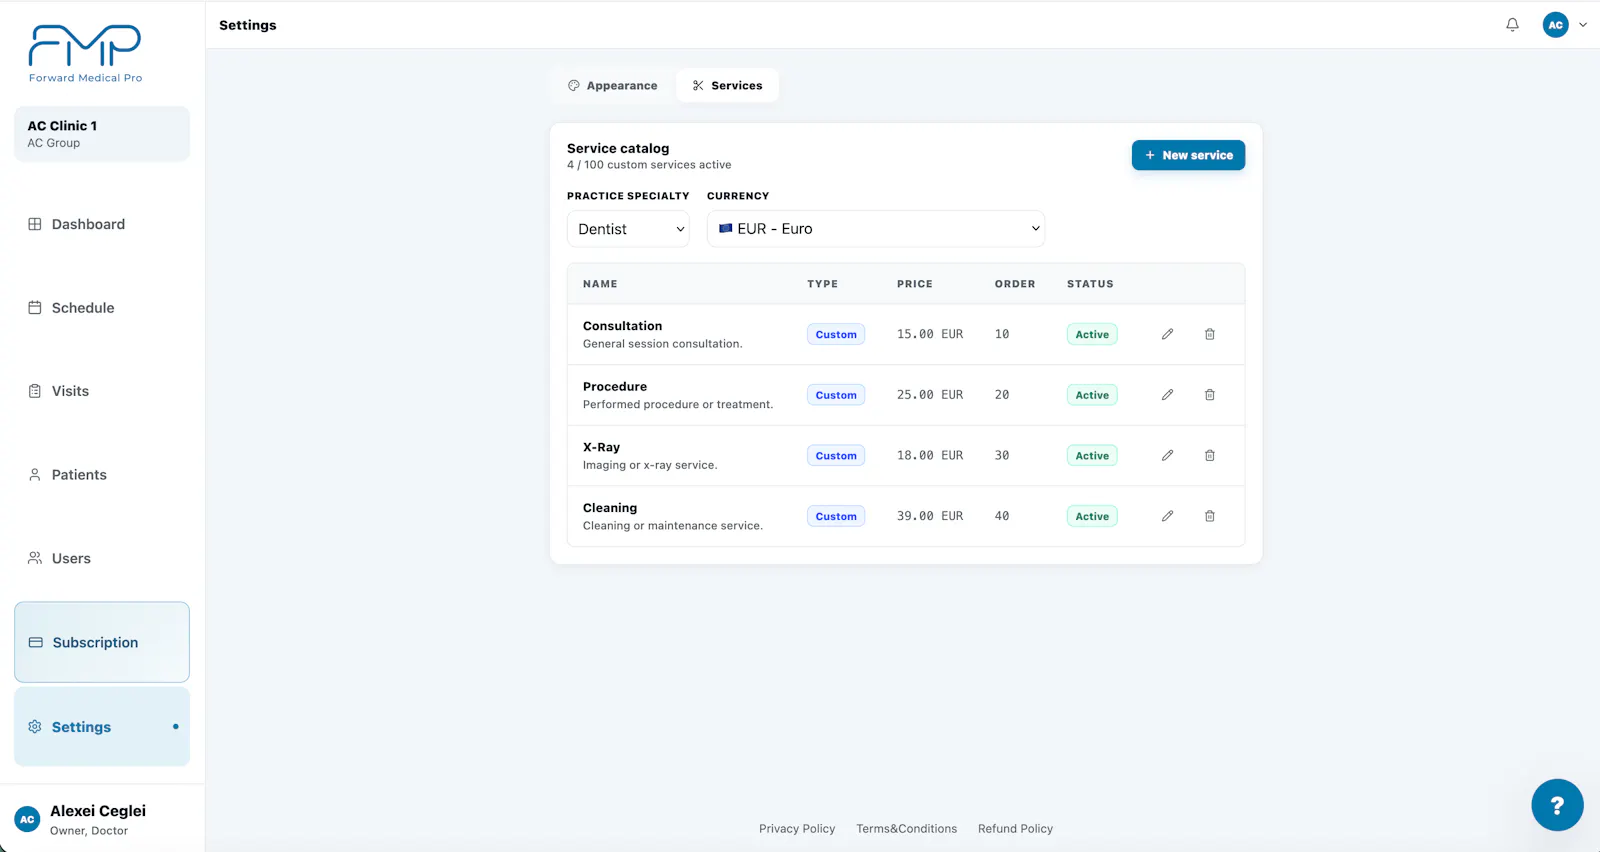Open the Terms&Conditions link
The height and width of the screenshot is (852, 1600).
tap(906, 829)
